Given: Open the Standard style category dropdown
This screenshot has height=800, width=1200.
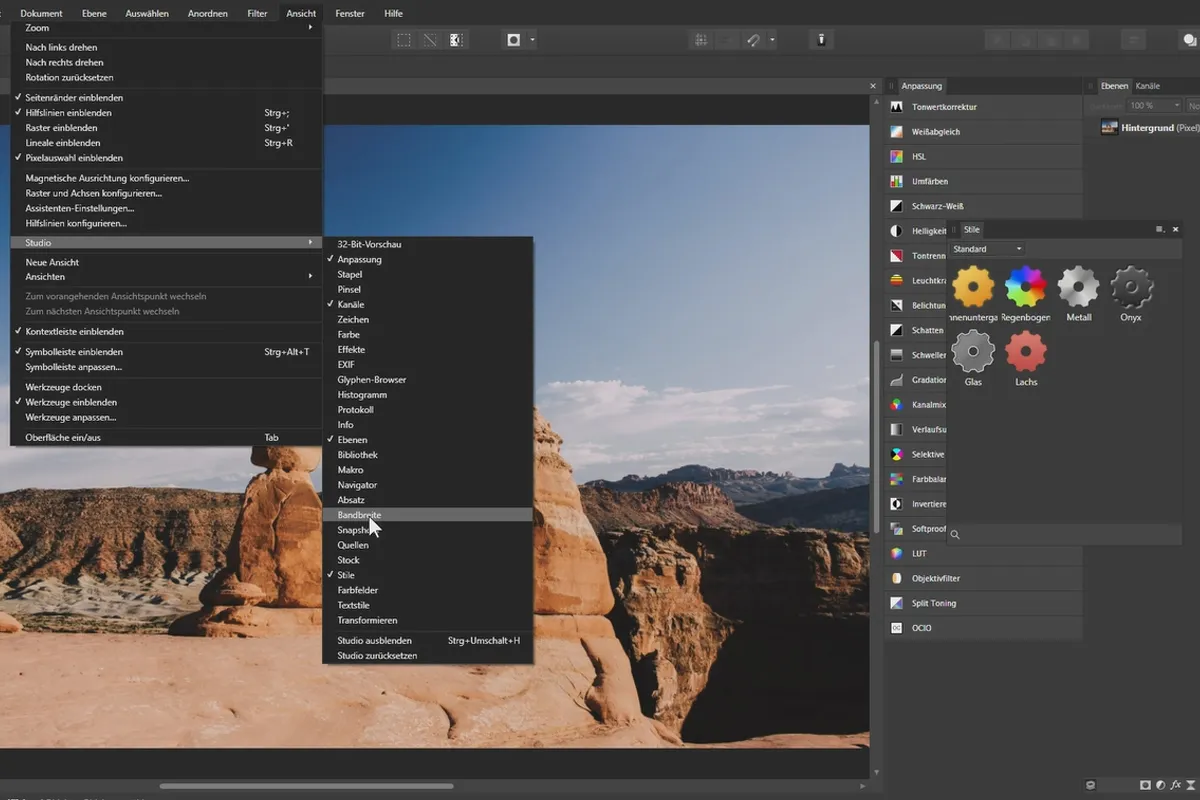Looking at the screenshot, I should click(987, 249).
